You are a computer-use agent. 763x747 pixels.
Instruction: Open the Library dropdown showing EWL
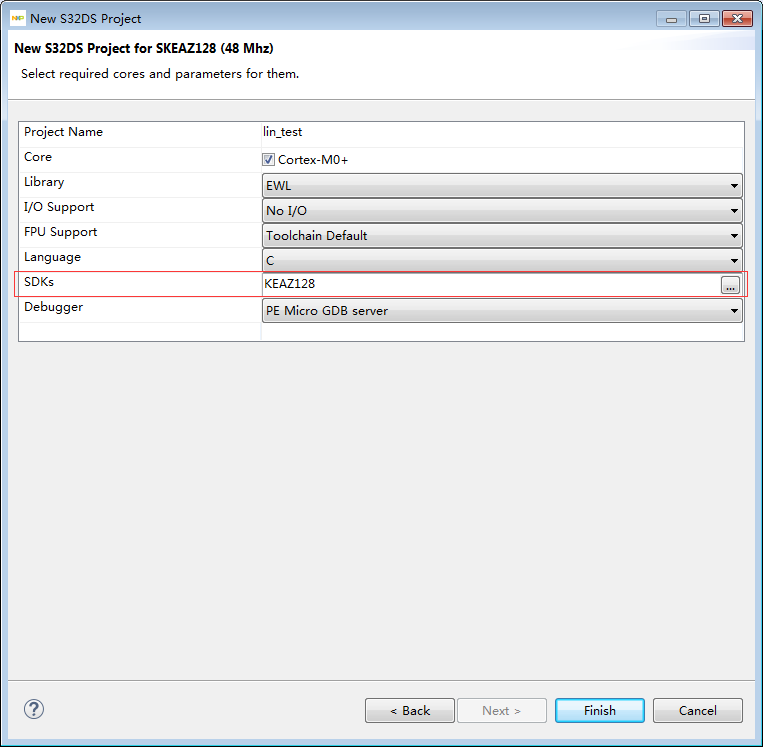tap(502, 185)
